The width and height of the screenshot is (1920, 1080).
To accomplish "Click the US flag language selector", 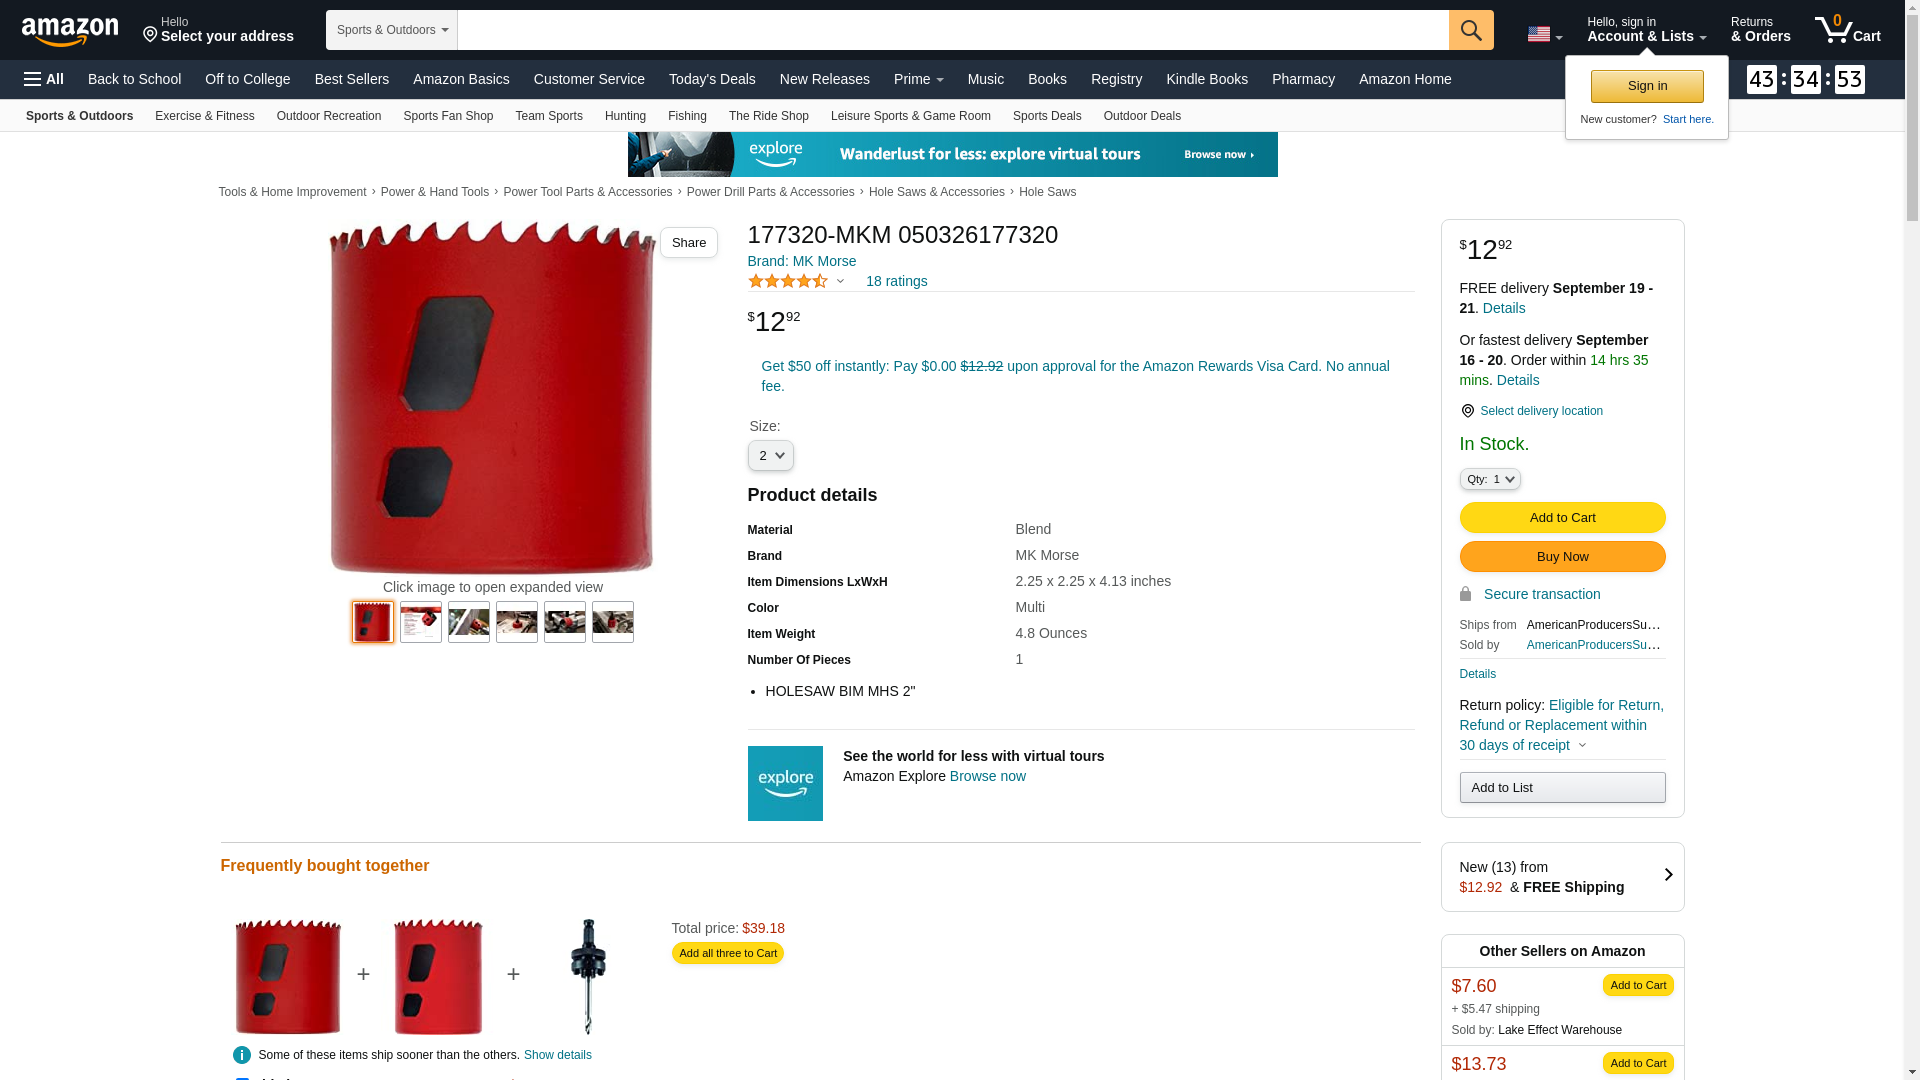I will pos(1544,35).
